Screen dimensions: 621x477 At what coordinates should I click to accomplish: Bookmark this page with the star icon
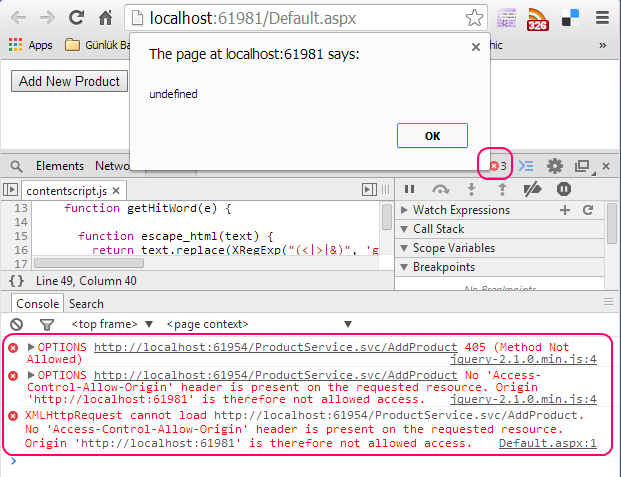474,18
